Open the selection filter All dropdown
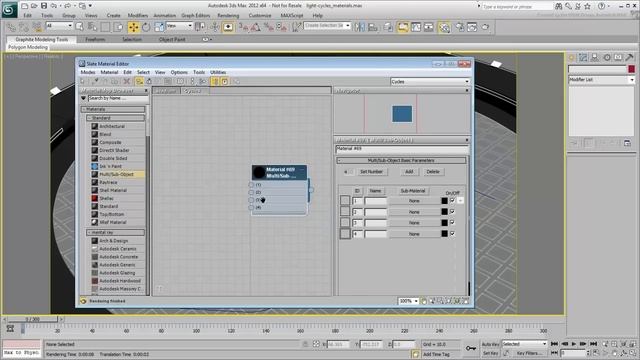 pos(59,26)
